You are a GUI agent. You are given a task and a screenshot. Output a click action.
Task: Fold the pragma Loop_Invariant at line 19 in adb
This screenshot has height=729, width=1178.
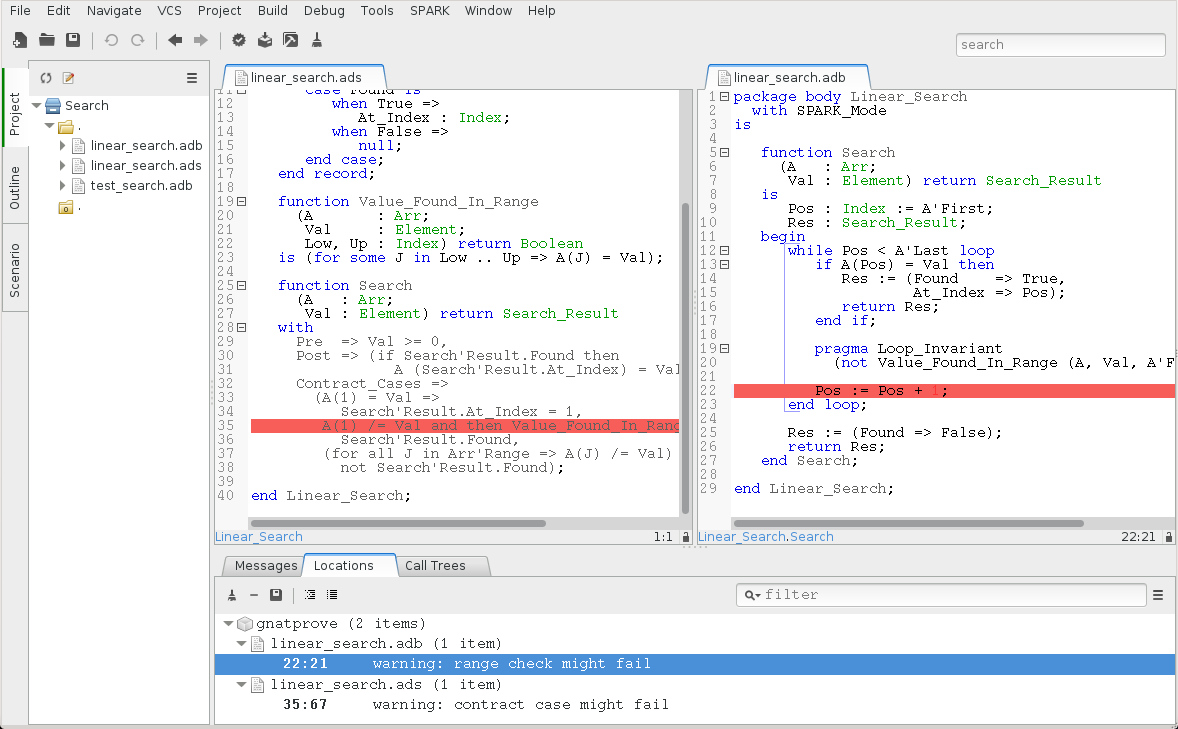(724, 348)
